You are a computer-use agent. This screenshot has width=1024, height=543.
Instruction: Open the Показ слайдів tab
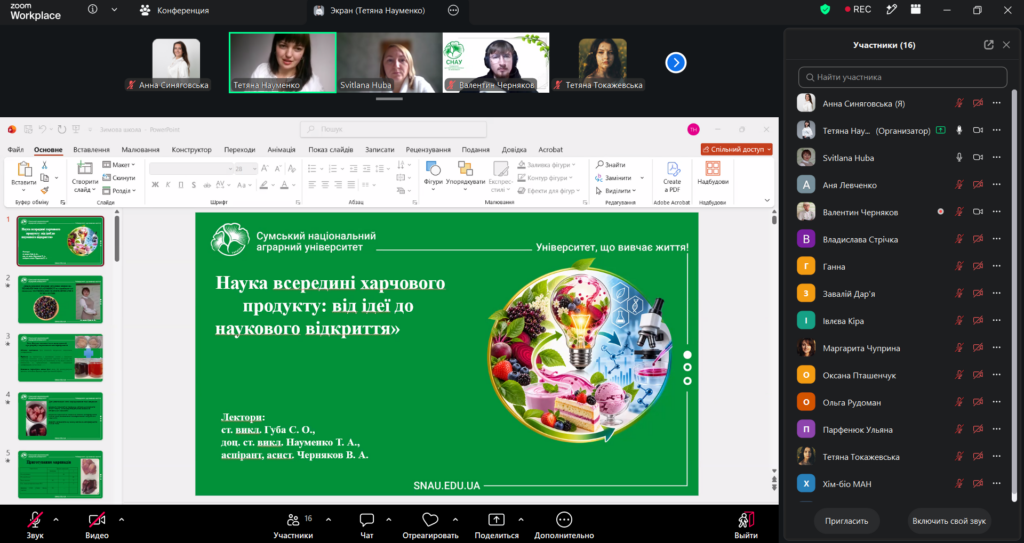click(330, 150)
